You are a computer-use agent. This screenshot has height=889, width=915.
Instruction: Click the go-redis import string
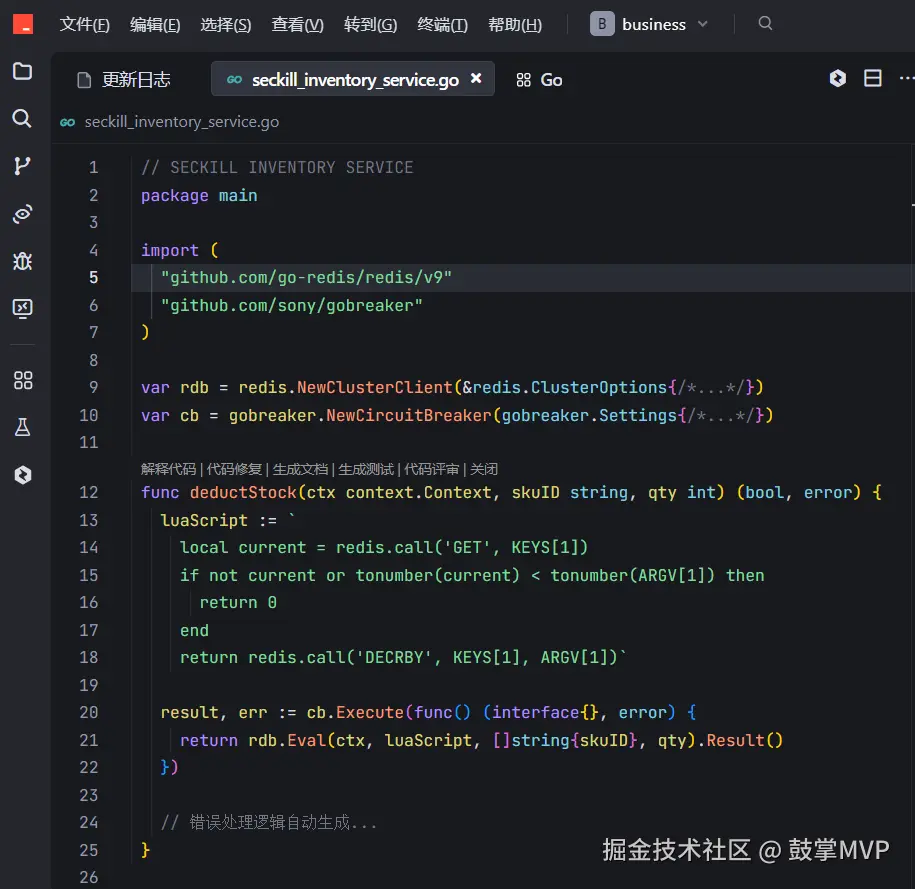point(306,277)
